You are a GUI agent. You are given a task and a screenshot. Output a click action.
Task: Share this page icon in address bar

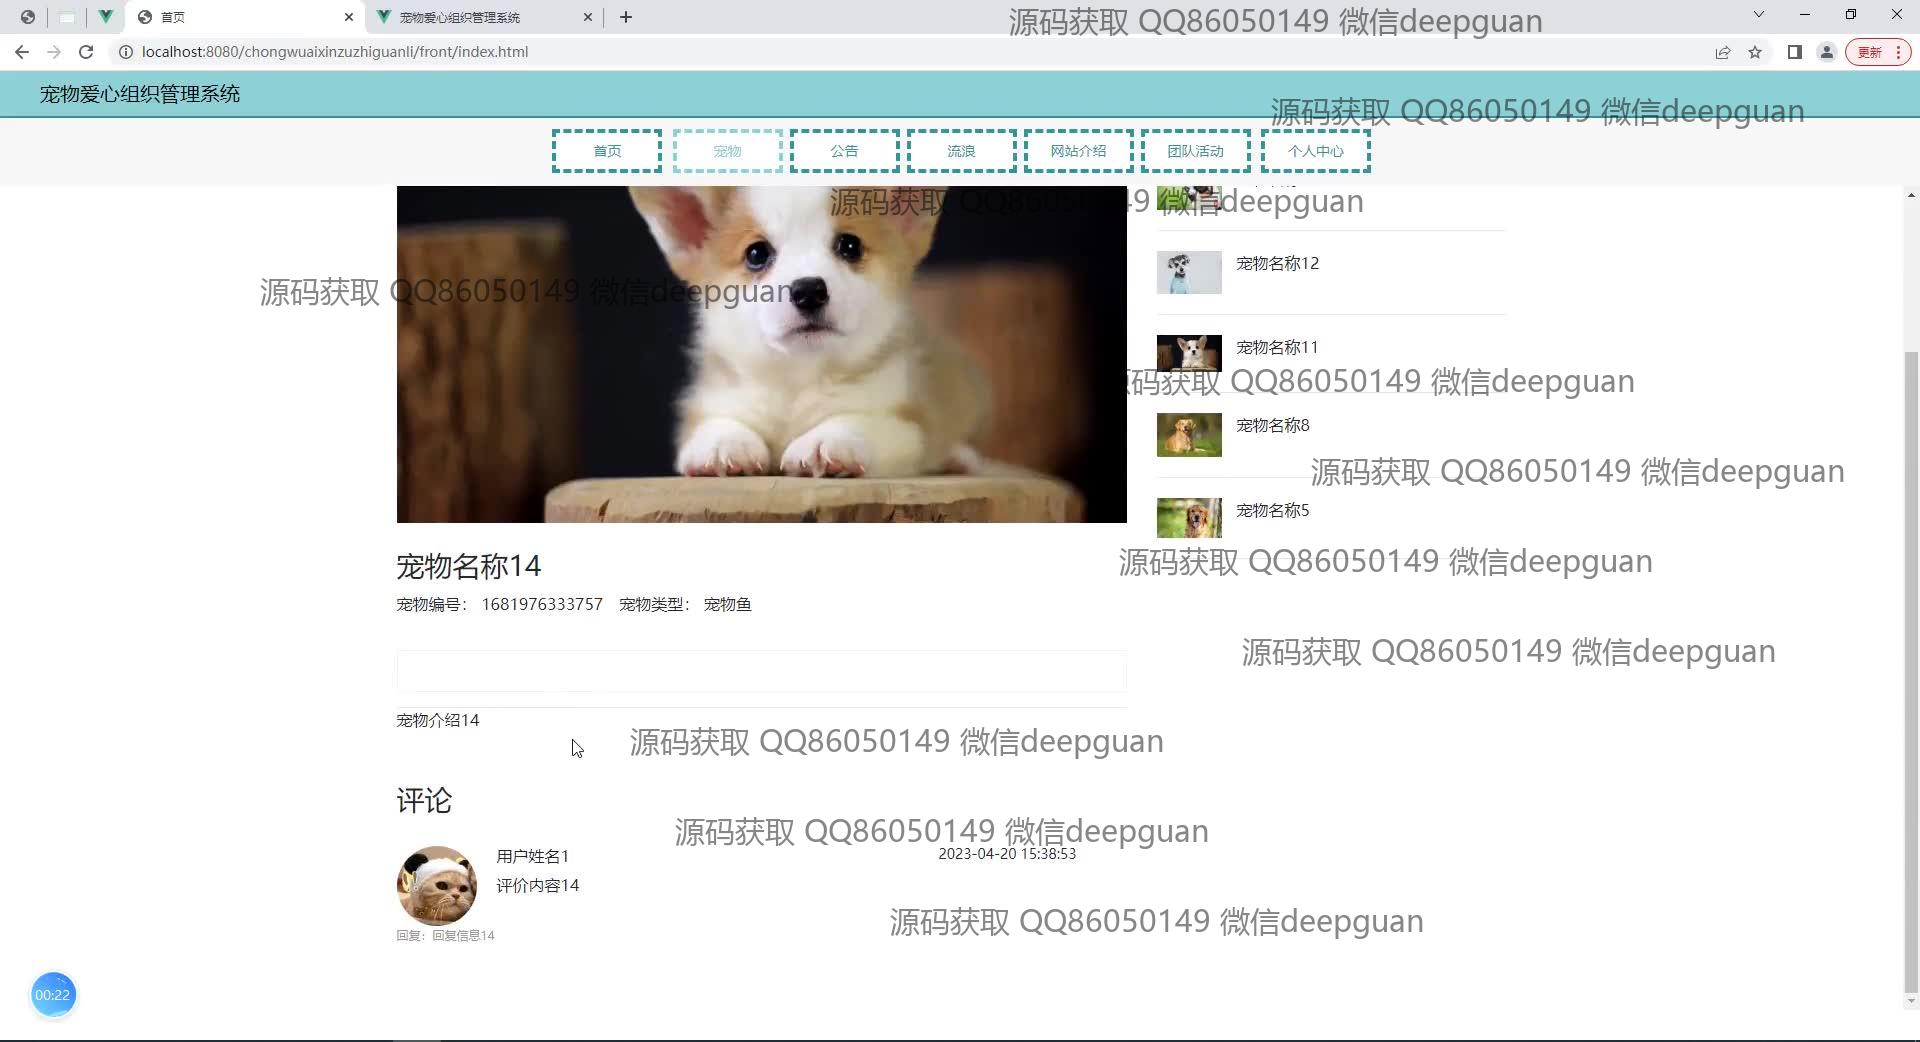tap(1722, 52)
